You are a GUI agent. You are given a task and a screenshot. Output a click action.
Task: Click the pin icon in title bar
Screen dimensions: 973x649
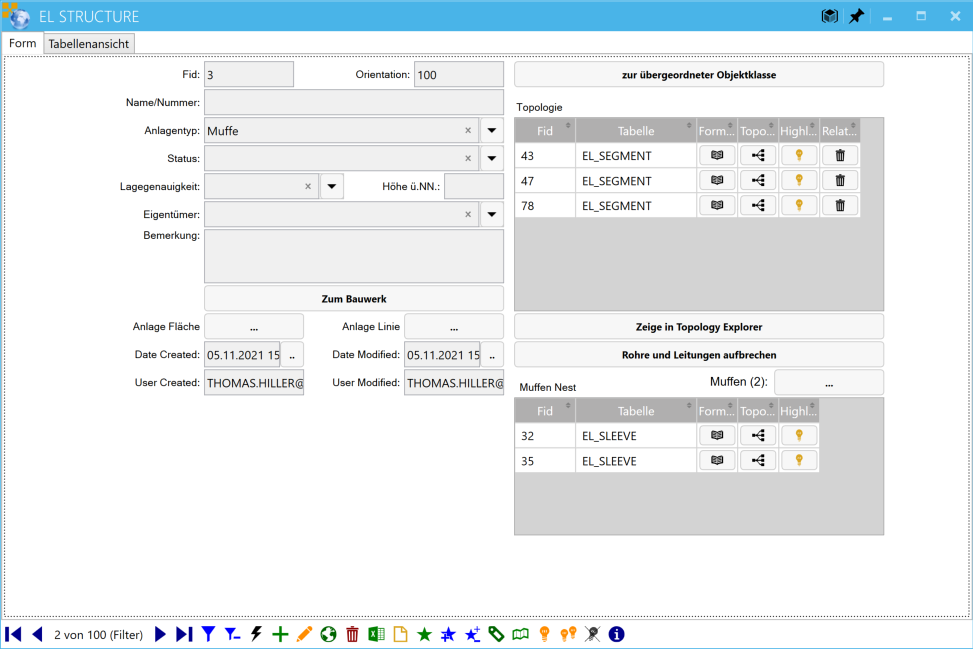point(856,17)
